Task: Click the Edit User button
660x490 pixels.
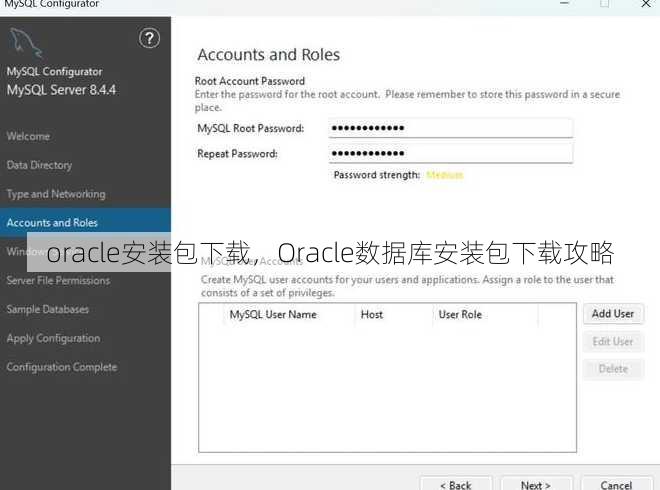Action: 613,341
